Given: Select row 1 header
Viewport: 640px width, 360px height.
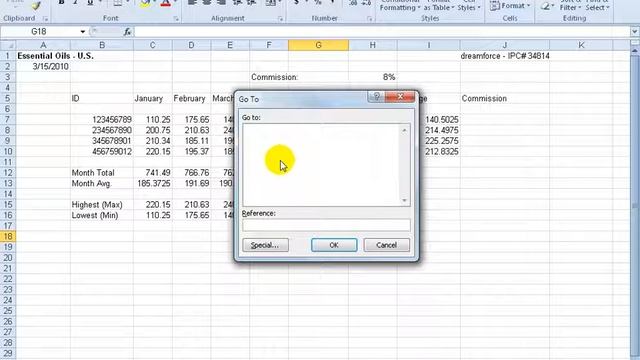Looking at the screenshot, I should (8, 56).
